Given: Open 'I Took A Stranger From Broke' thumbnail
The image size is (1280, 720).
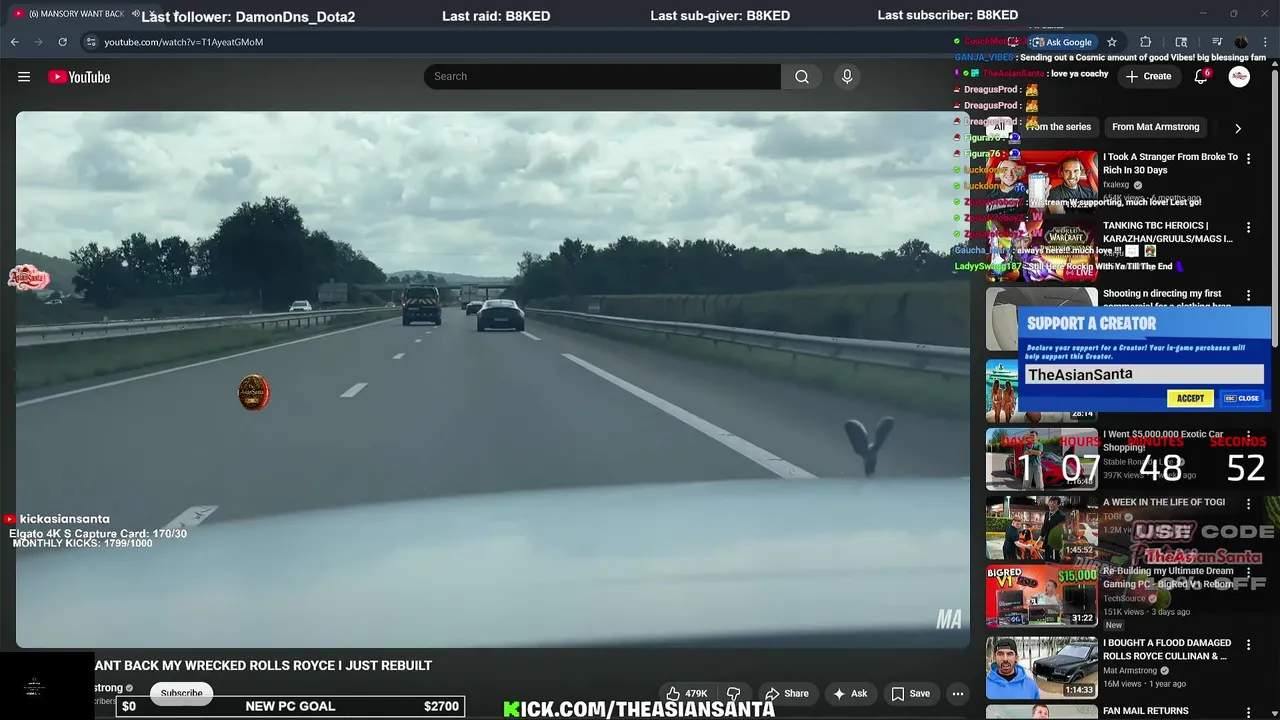Looking at the screenshot, I should point(1042,182).
